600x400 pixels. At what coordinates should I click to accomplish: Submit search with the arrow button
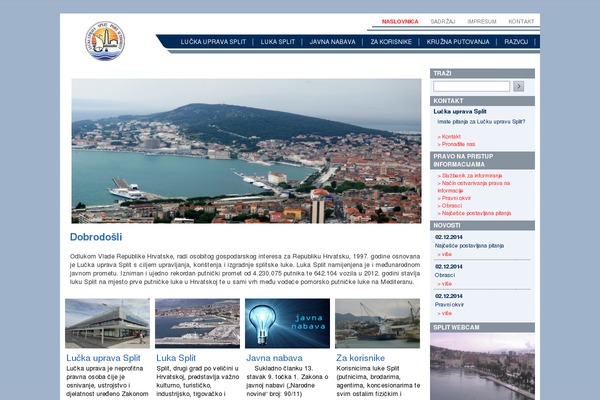518,86
